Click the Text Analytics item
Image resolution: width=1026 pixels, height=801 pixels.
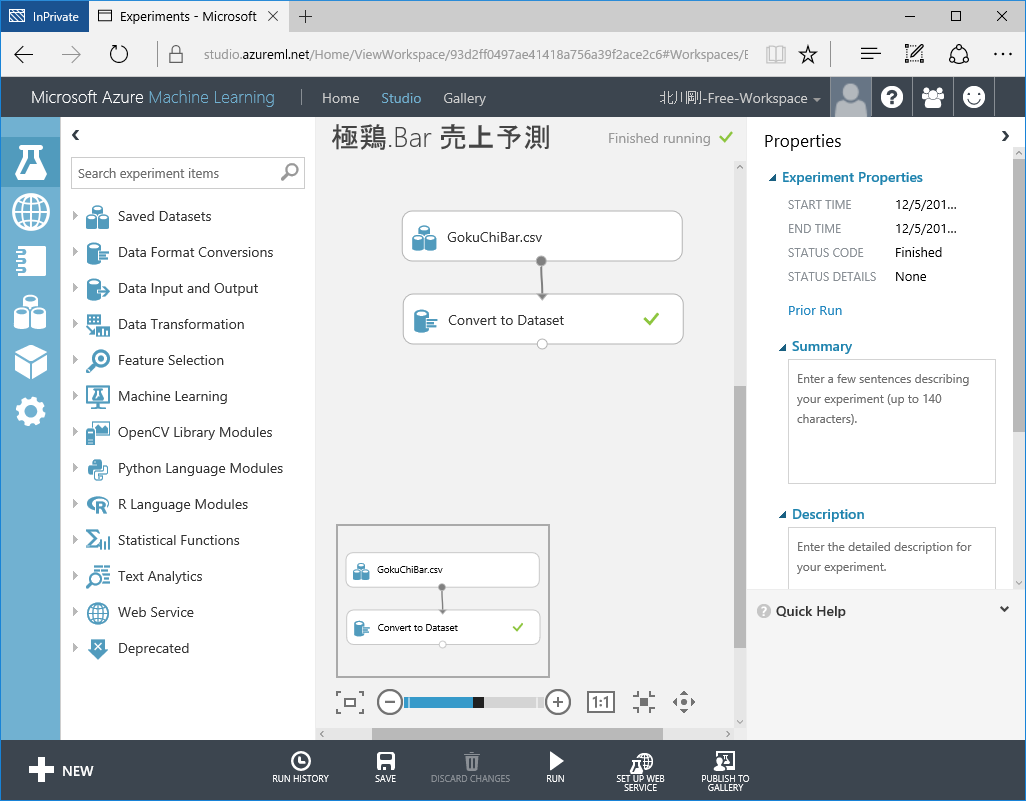pyautogui.click(x=160, y=576)
